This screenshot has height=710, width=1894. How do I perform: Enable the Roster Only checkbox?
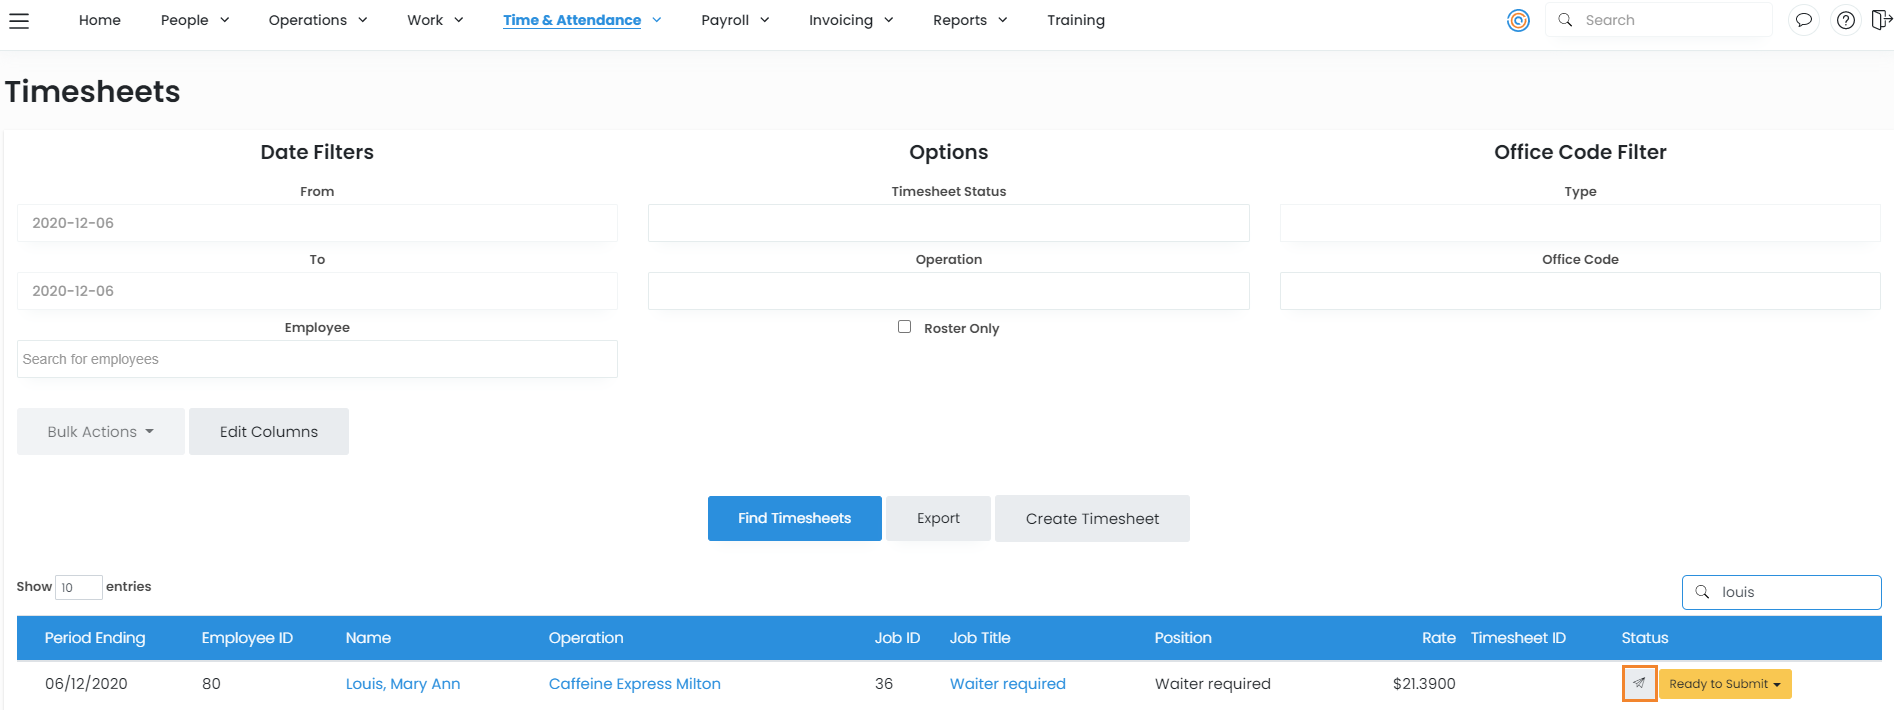904,327
